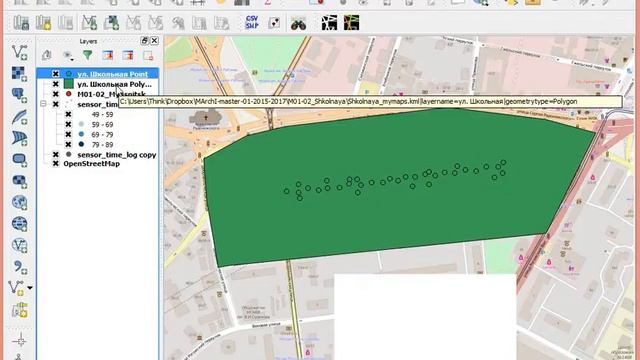Hide the OpenStreetMap base layer
Screen dimensions: 640x360
(56, 164)
